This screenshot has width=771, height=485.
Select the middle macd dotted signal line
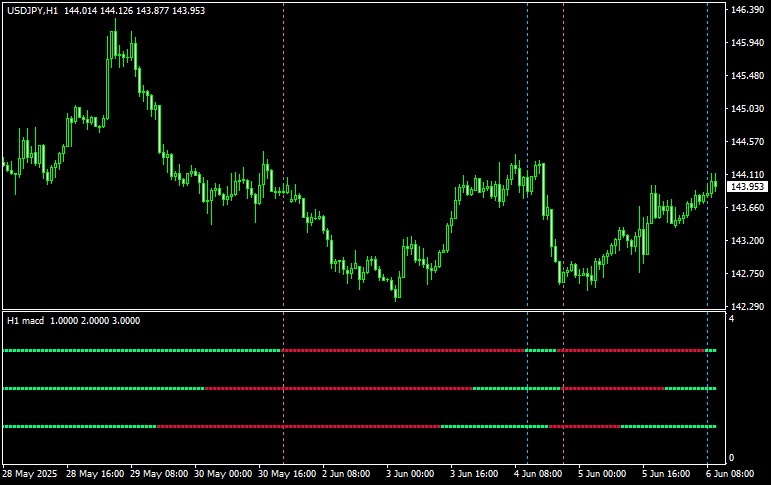[360, 389]
